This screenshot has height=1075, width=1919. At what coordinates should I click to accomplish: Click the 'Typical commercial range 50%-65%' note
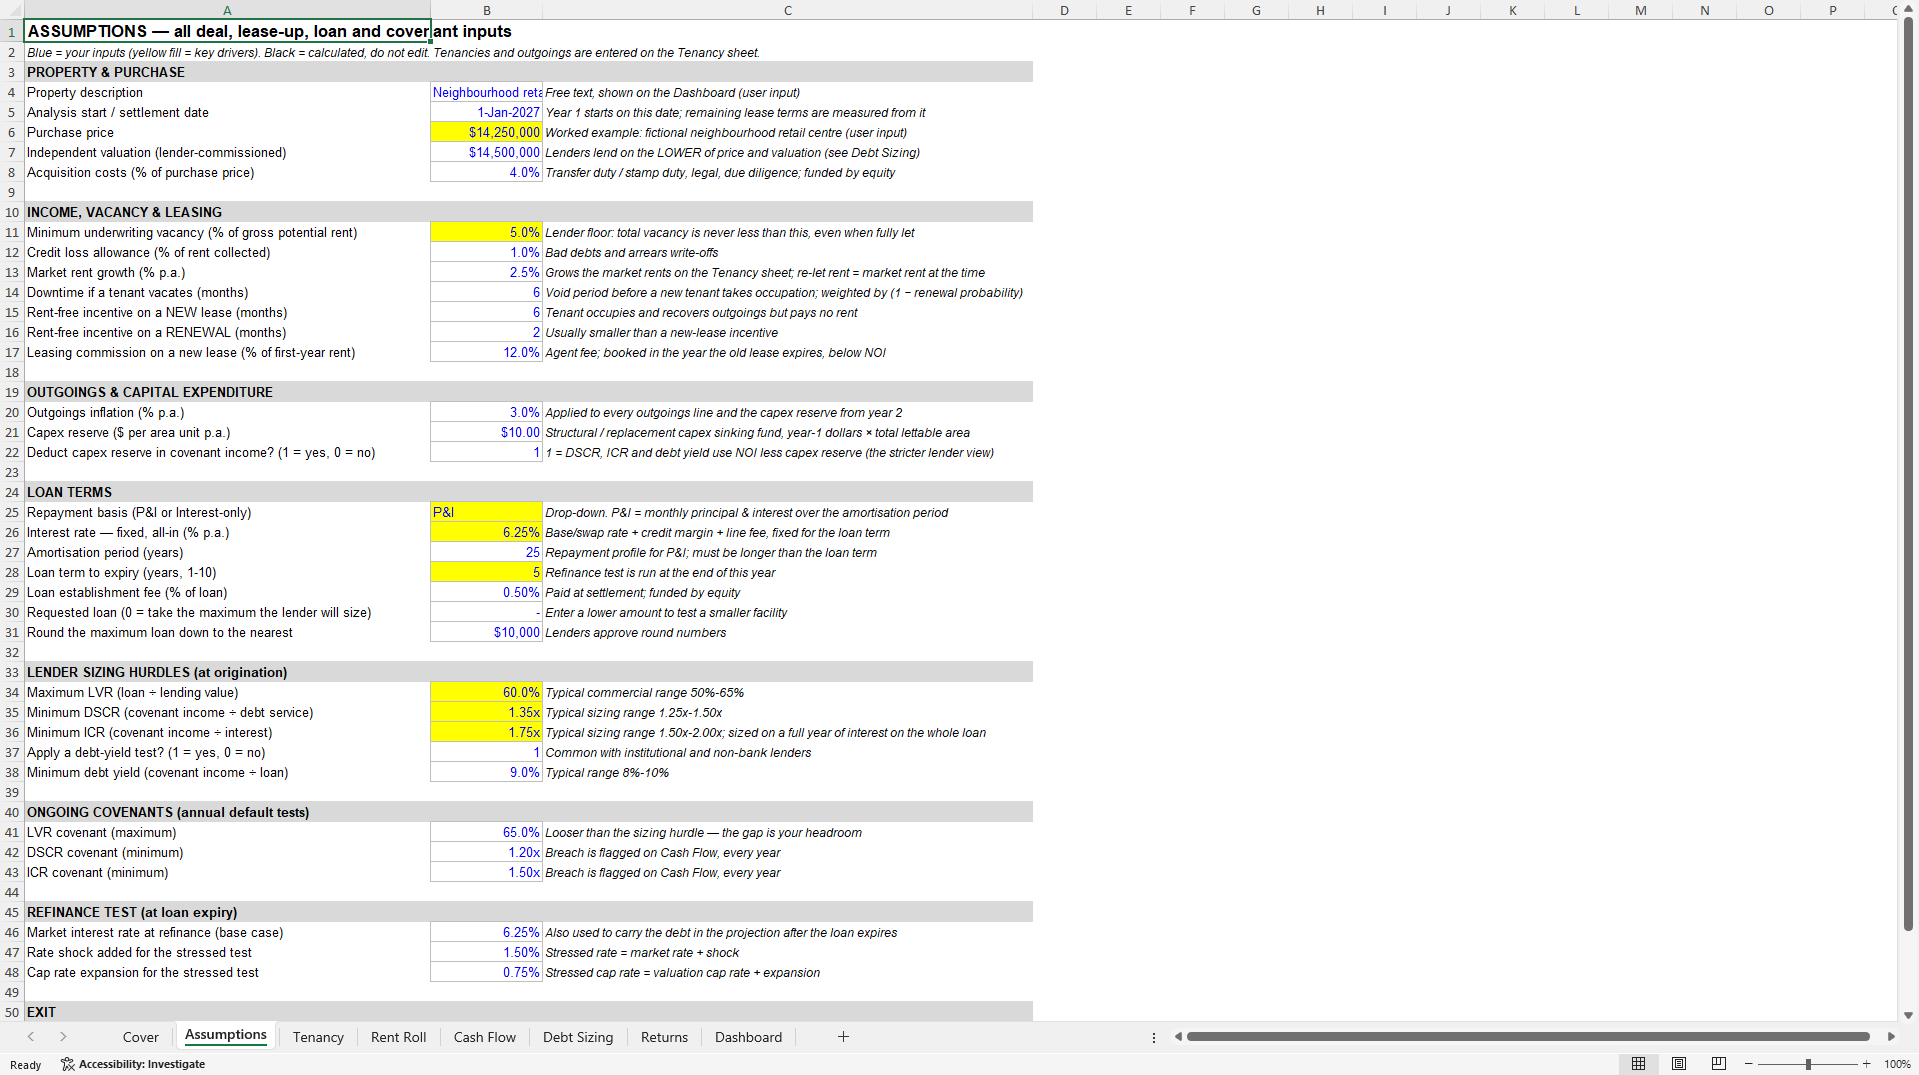644,692
